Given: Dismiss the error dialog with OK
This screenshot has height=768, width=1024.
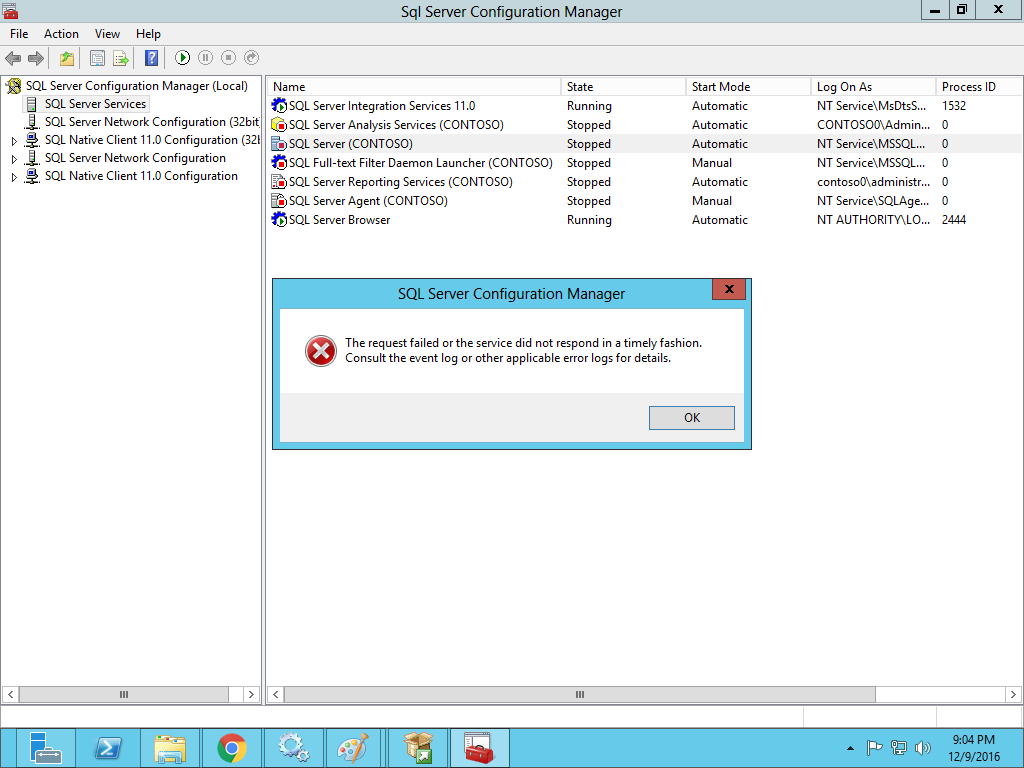Looking at the screenshot, I should tap(691, 417).
